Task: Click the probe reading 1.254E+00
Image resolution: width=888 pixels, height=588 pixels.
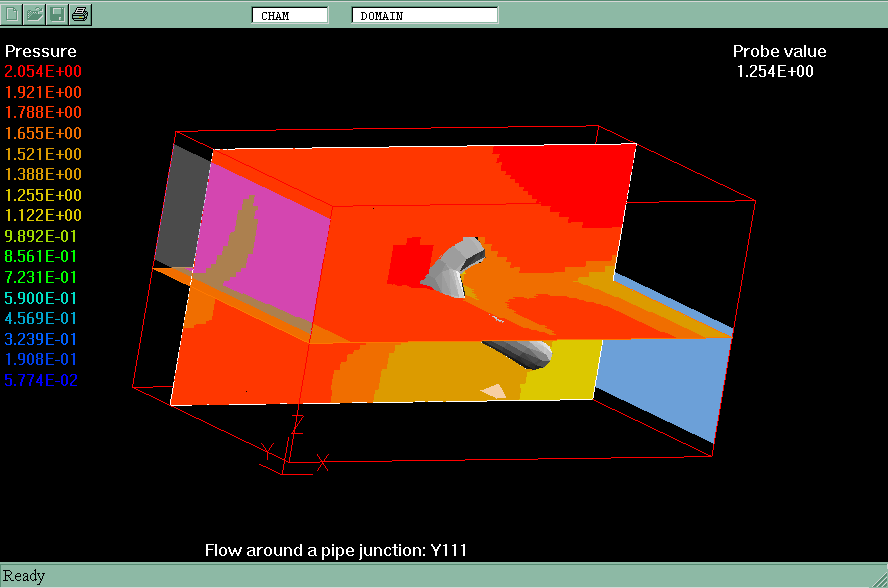Action: (775, 72)
